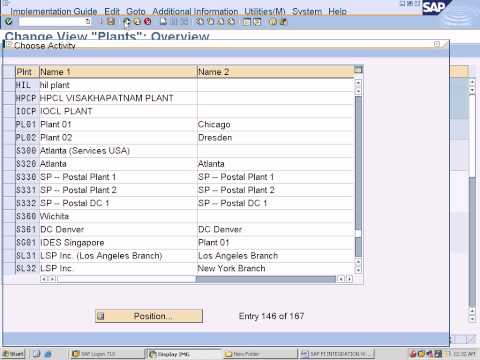Click the Name 2 column header
This screenshot has width=480, height=360.
[275, 72]
